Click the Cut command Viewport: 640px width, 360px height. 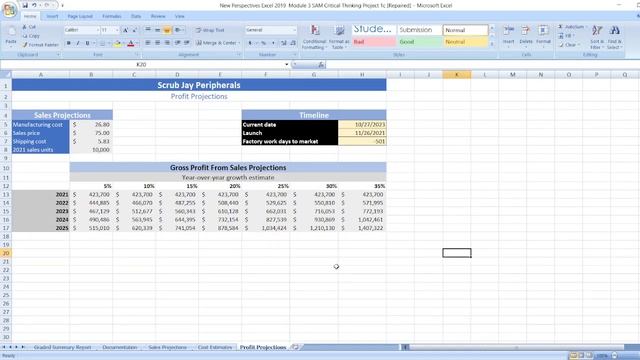[x=29, y=27]
